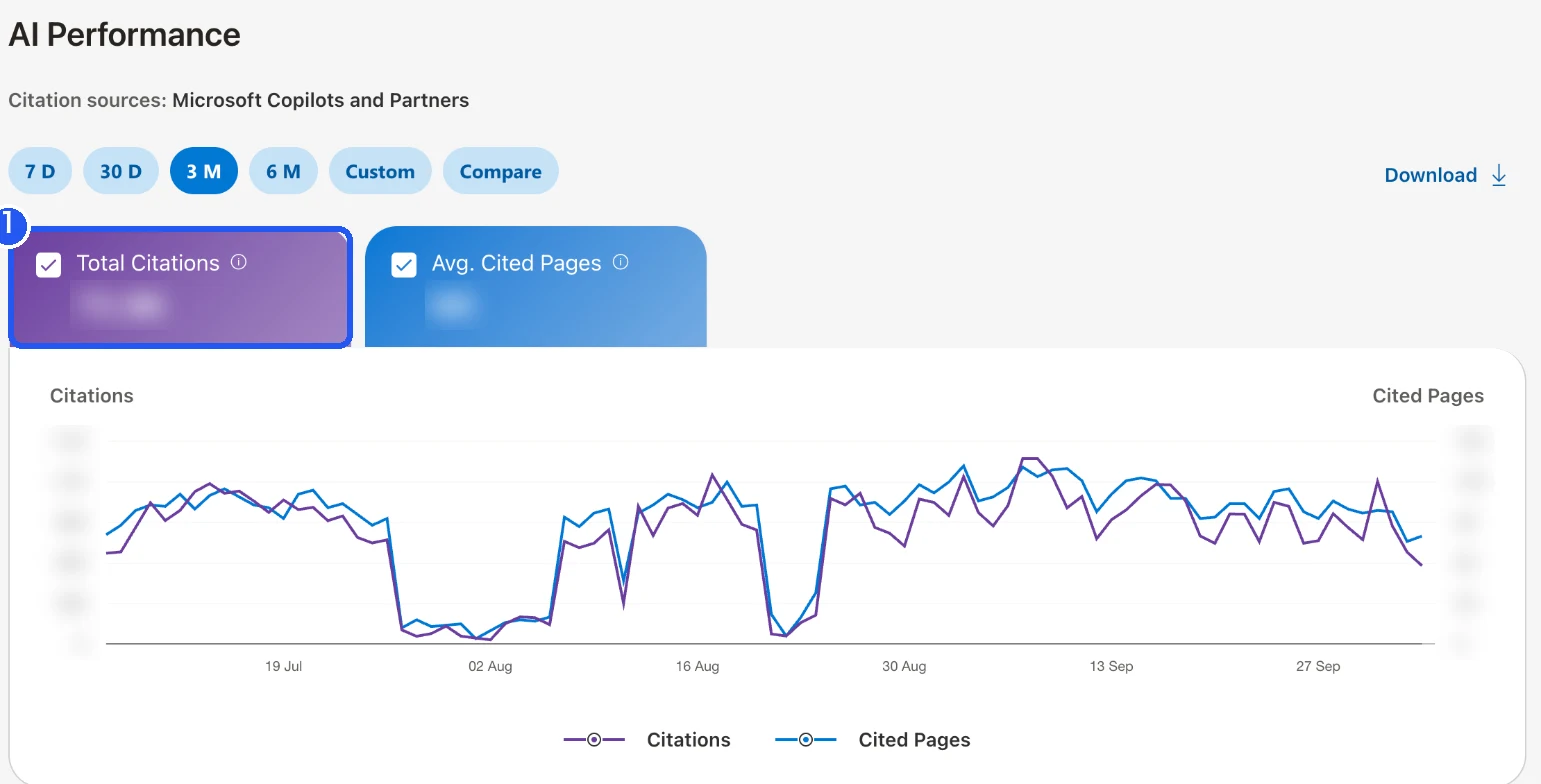Click the Avg. Cited Pages card title
1541x784 pixels.
click(x=517, y=263)
